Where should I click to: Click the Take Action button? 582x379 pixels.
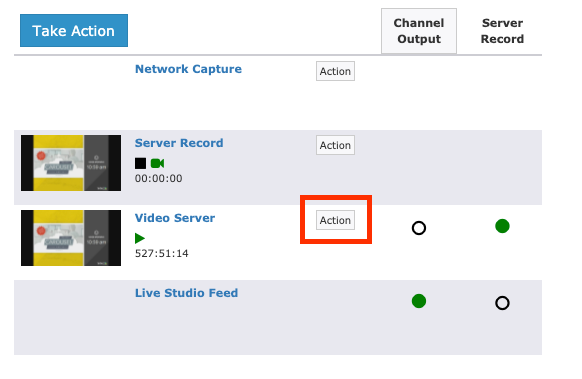click(x=74, y=31)
